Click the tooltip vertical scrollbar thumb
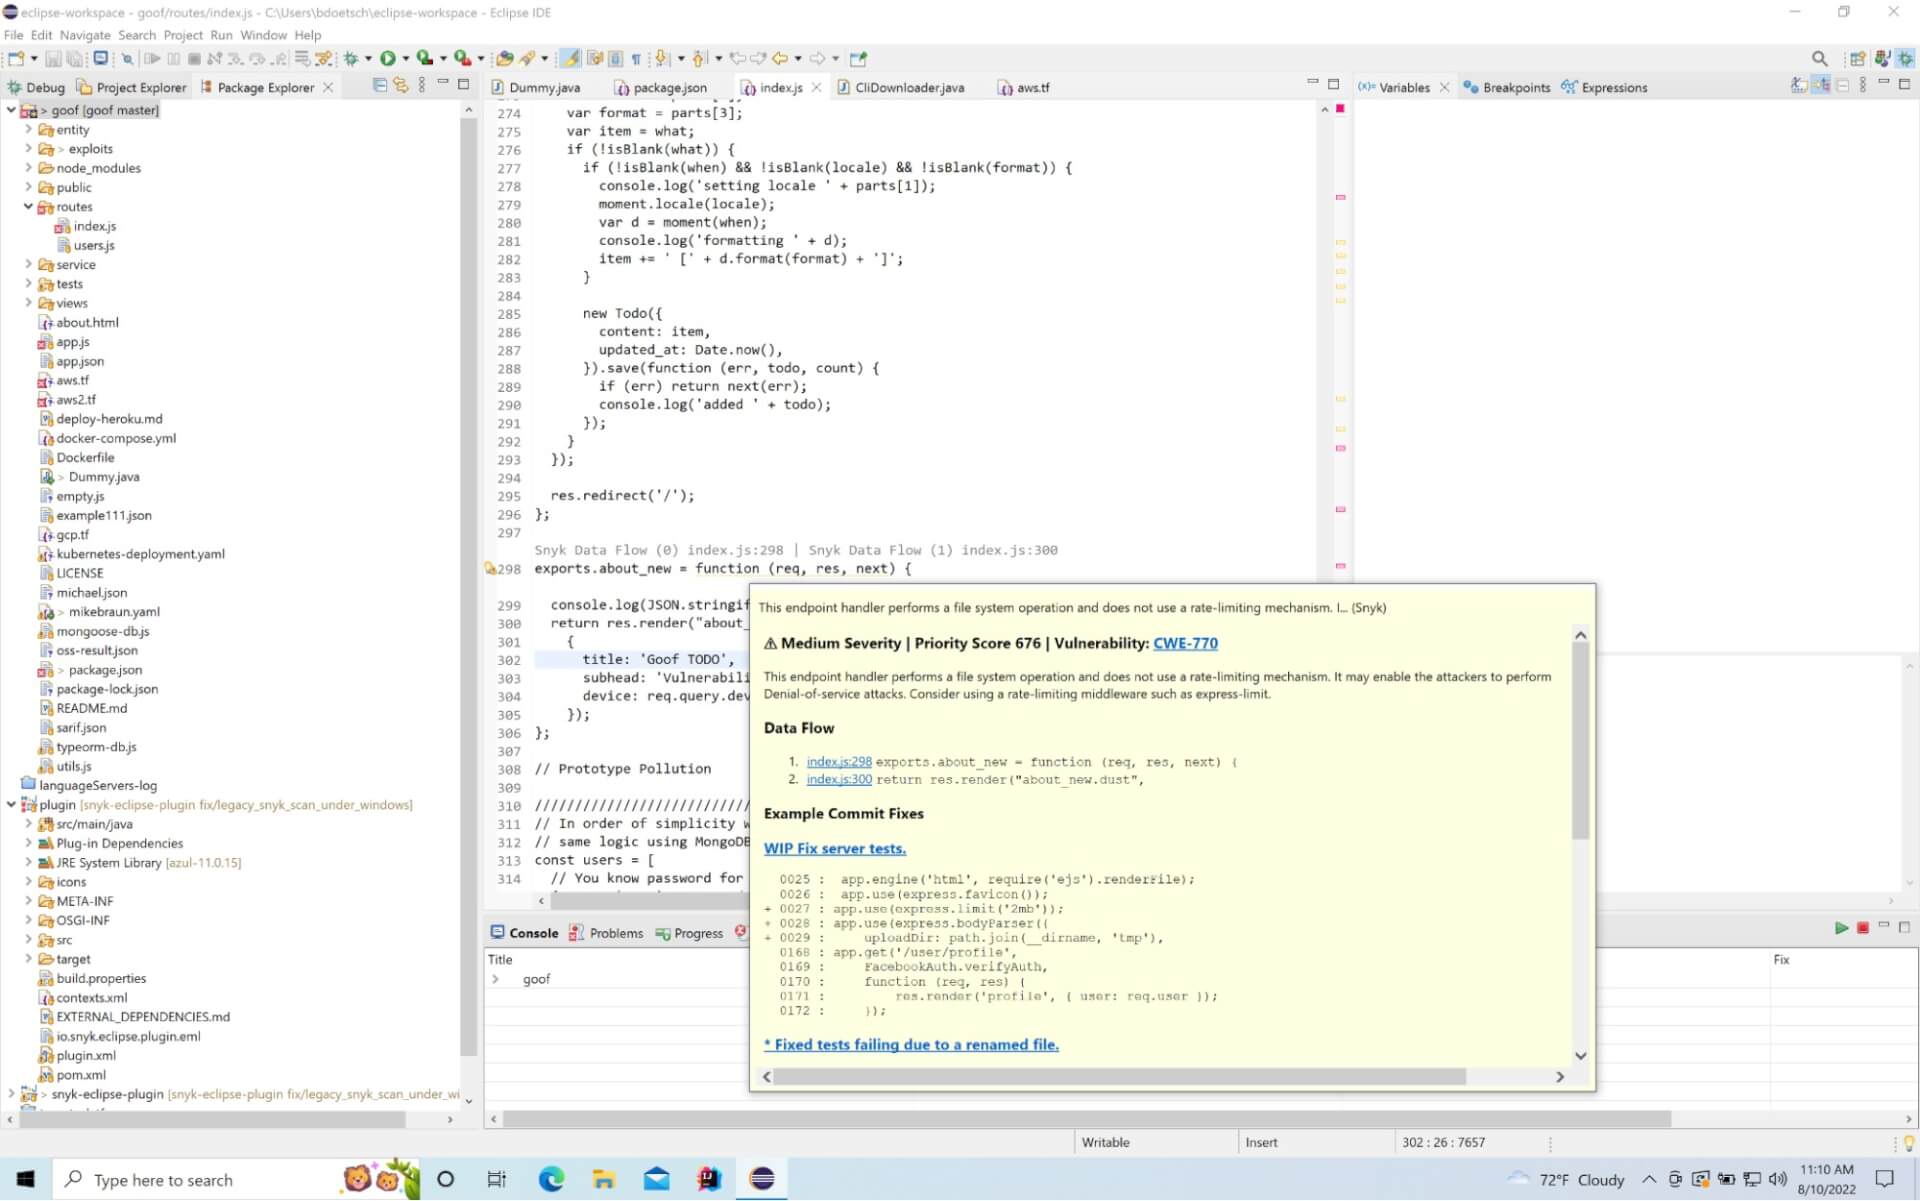This screenshot has width=1920, height=1201. 1581,740
